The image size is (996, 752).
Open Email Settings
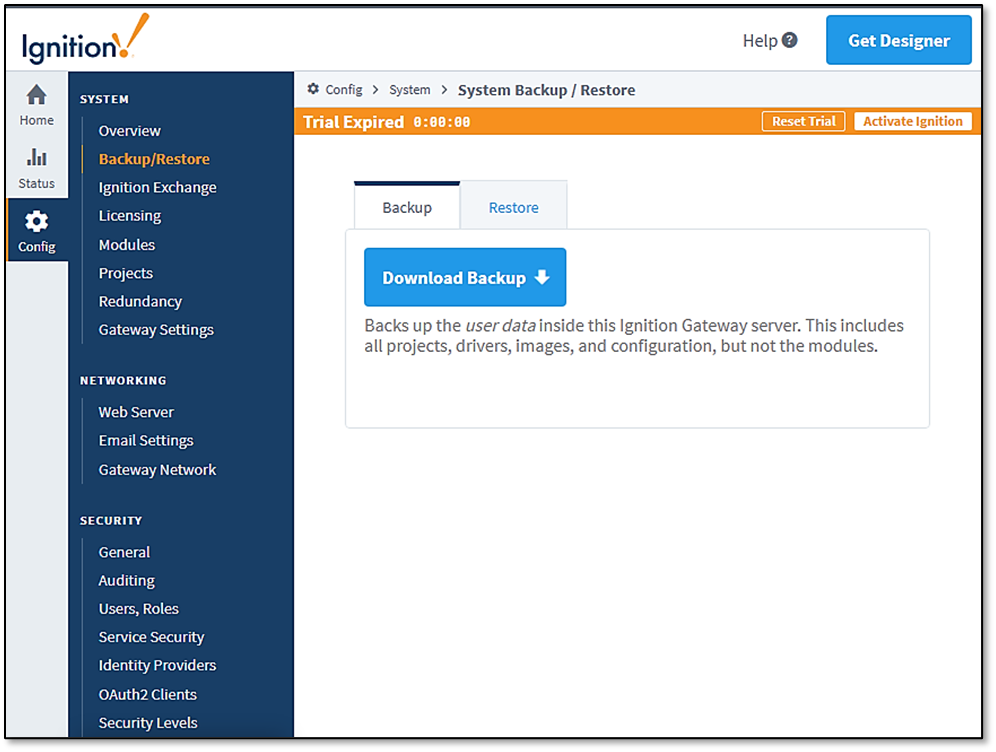146,441
